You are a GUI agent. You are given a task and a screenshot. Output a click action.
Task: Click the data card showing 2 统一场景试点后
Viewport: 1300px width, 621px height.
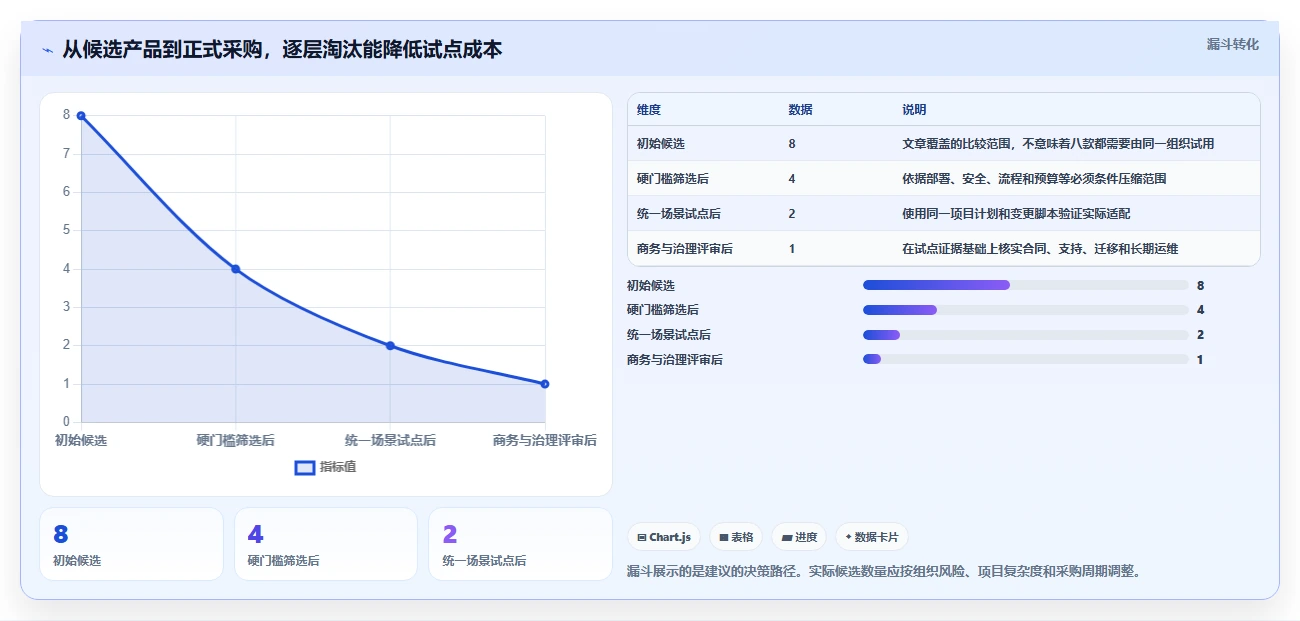click(520, 544)
